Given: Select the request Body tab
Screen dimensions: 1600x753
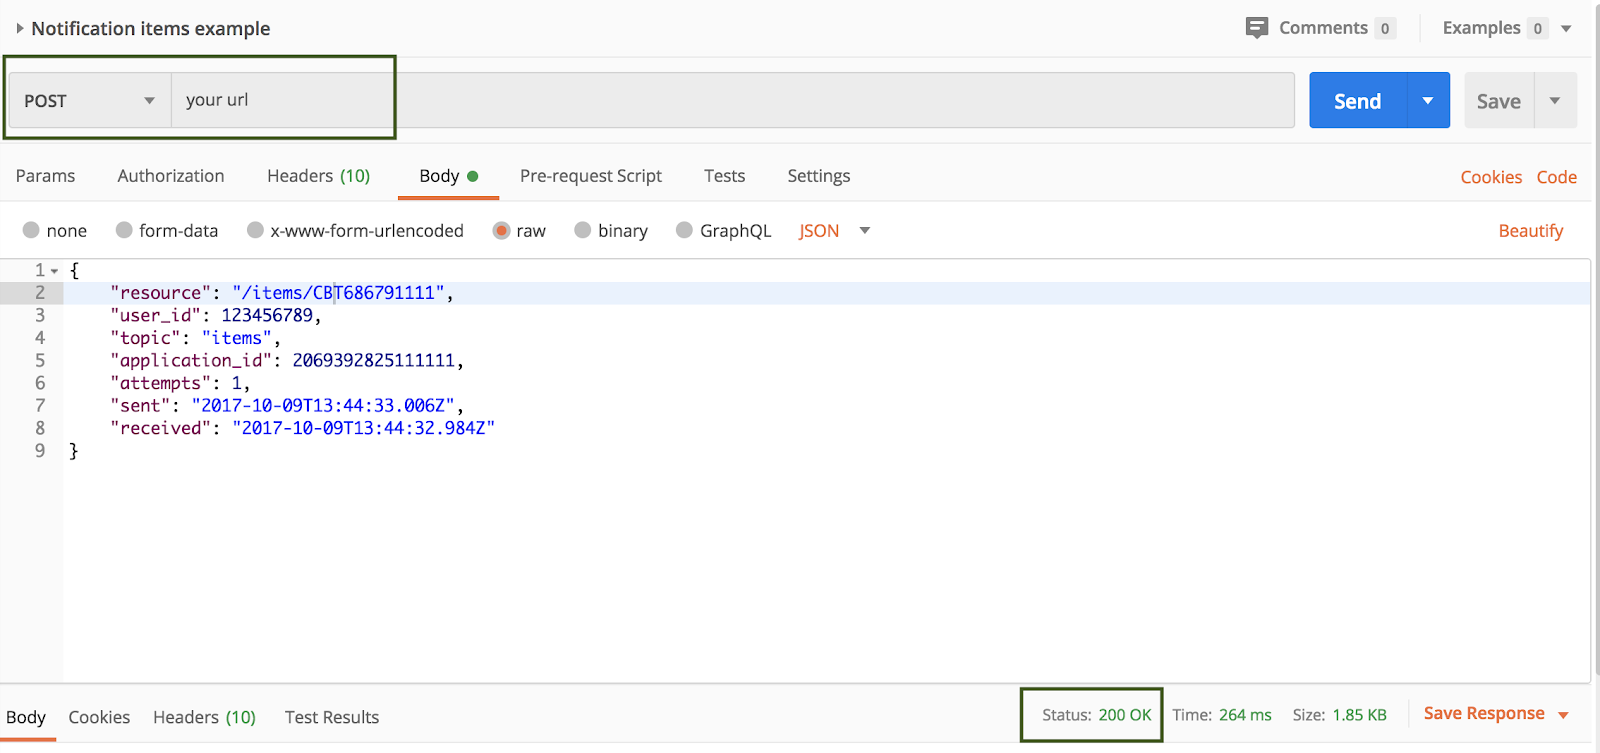Looking at the screenshot, I should click(448, 176).
